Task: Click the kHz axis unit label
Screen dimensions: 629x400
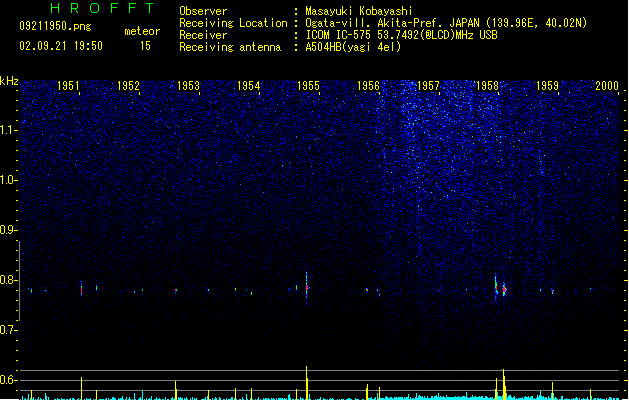Action: [9, 81]
